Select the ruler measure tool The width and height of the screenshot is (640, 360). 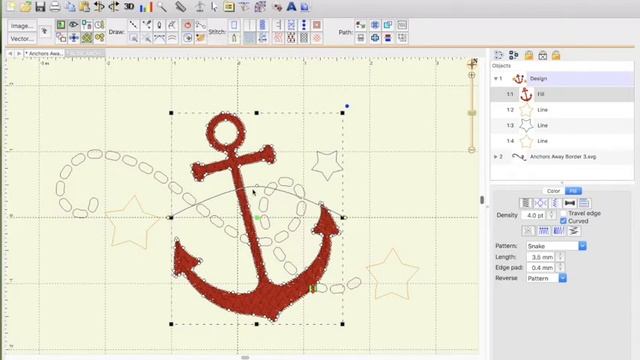click(180, 7)
